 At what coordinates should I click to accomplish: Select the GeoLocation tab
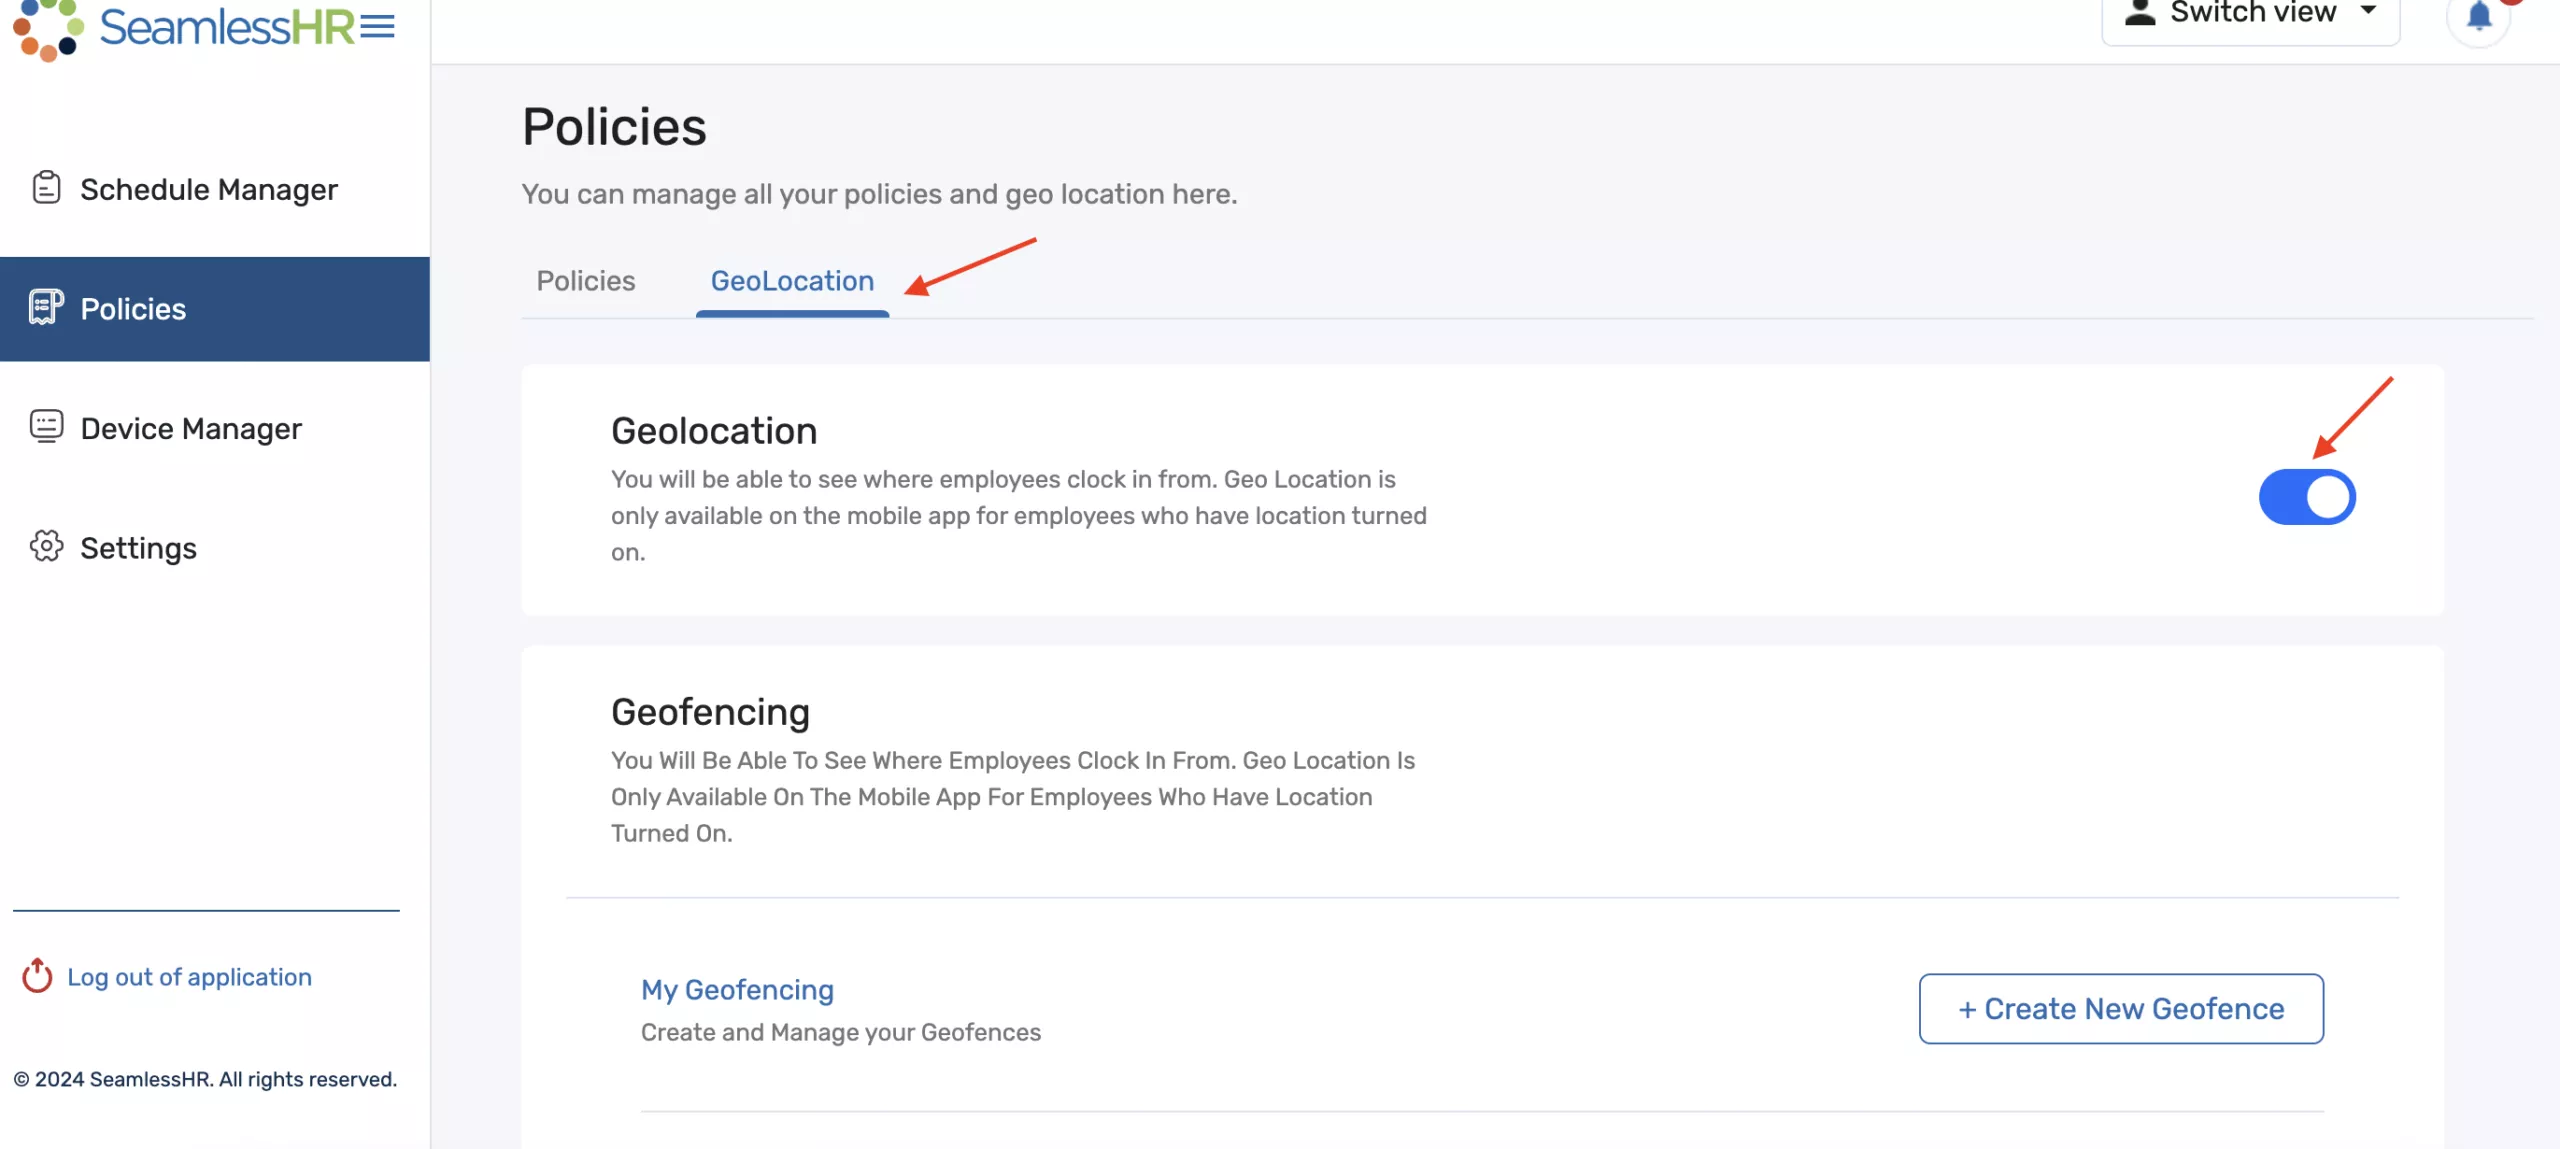point(792,281)
